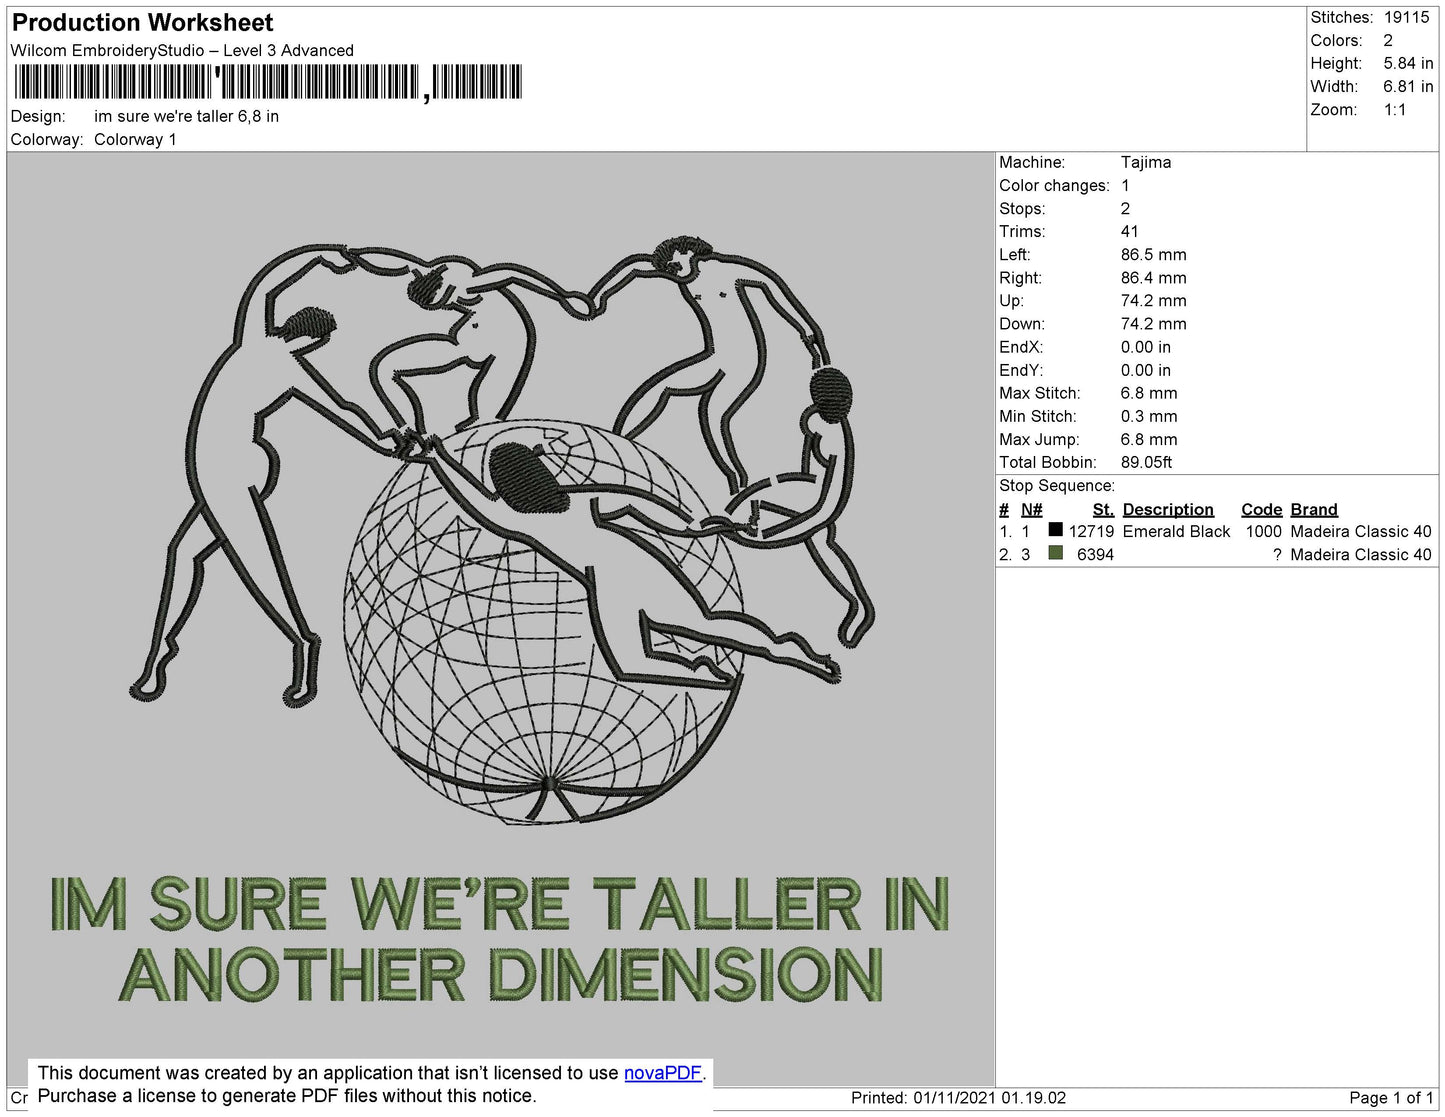
Task: Click the Total Bobbin value 89.05ft
Action: (x=1146, y=462)
